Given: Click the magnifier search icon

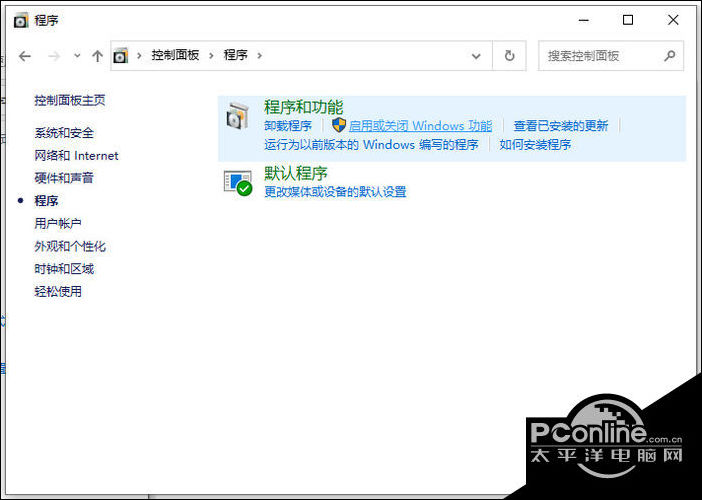Looking at the screenshot, I should pyautogui.click(x=670, y=56).
